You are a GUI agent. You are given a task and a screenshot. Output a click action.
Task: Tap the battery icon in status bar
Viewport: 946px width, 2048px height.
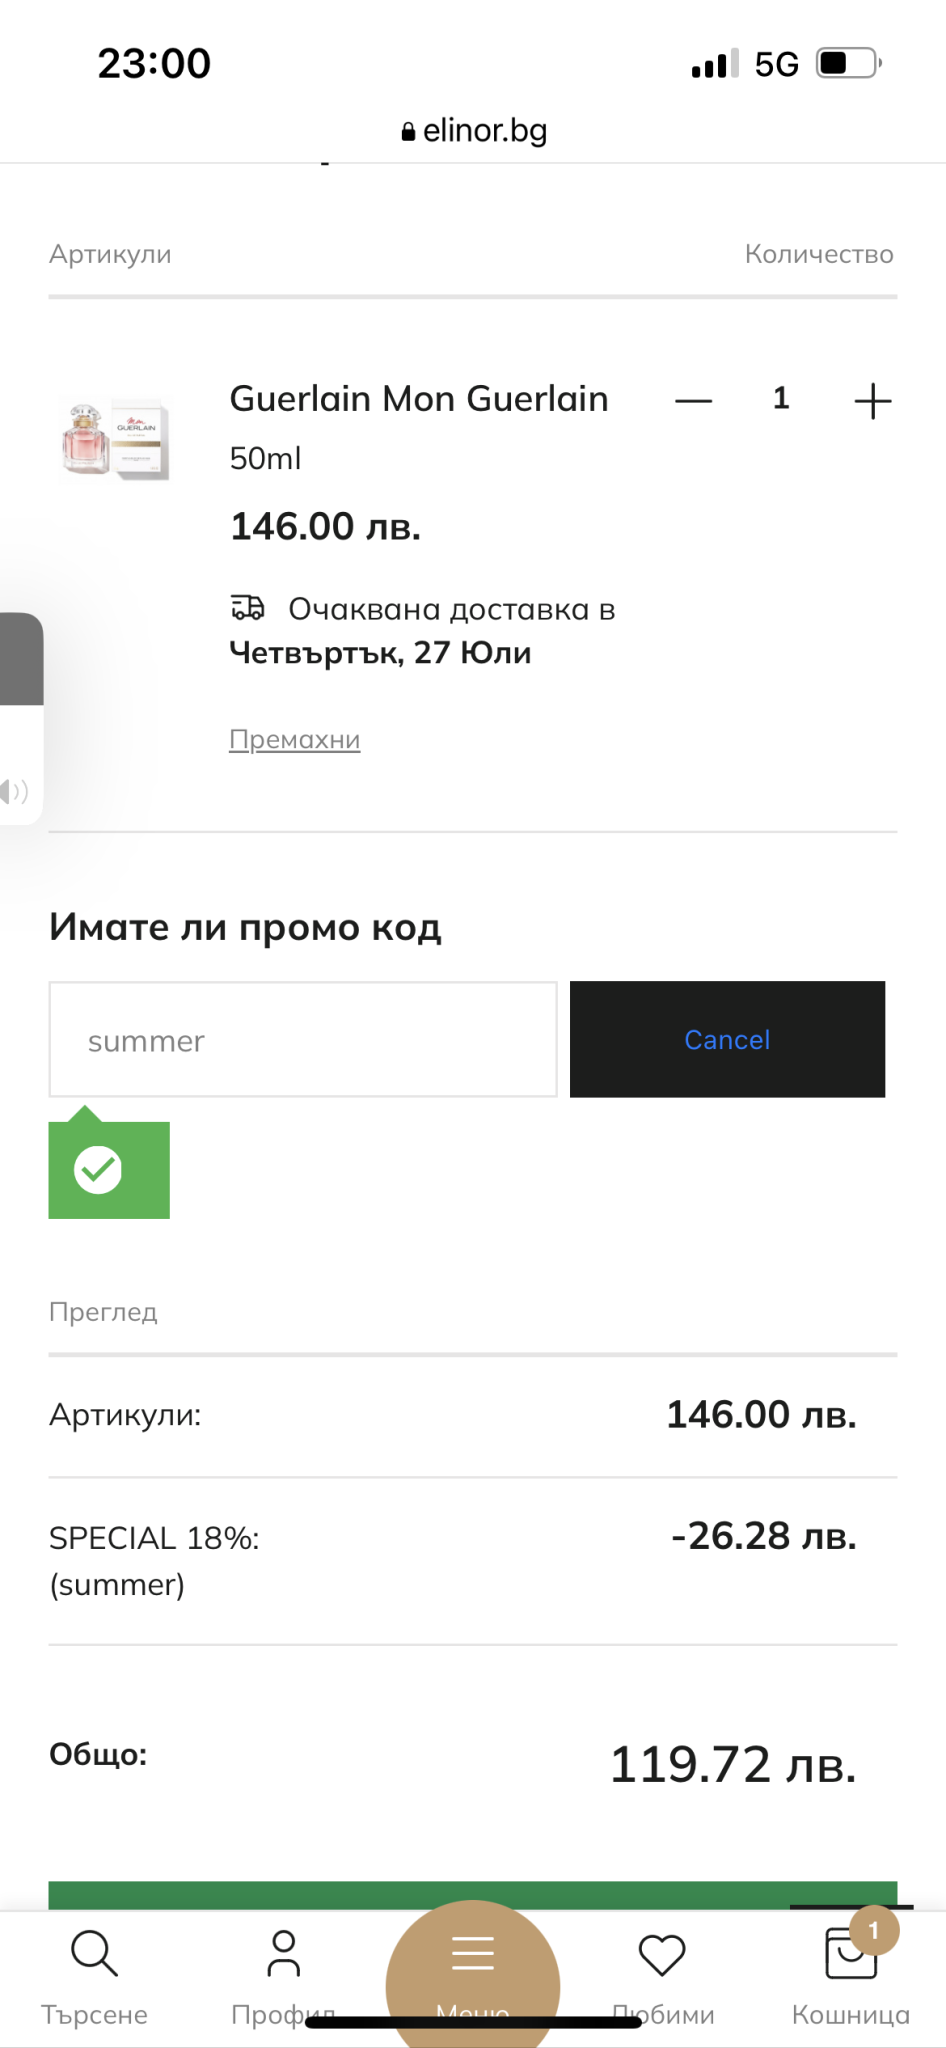847,64
